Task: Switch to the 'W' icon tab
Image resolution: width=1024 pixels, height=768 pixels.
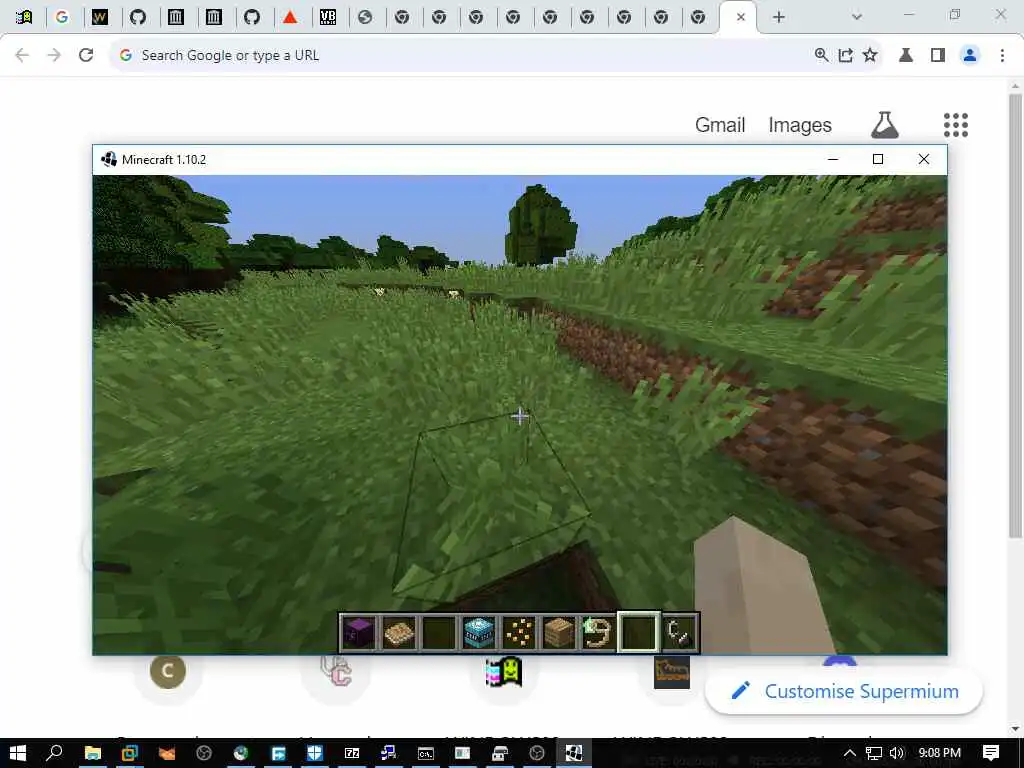Action: pyautogui.click(x=100, y=17)
